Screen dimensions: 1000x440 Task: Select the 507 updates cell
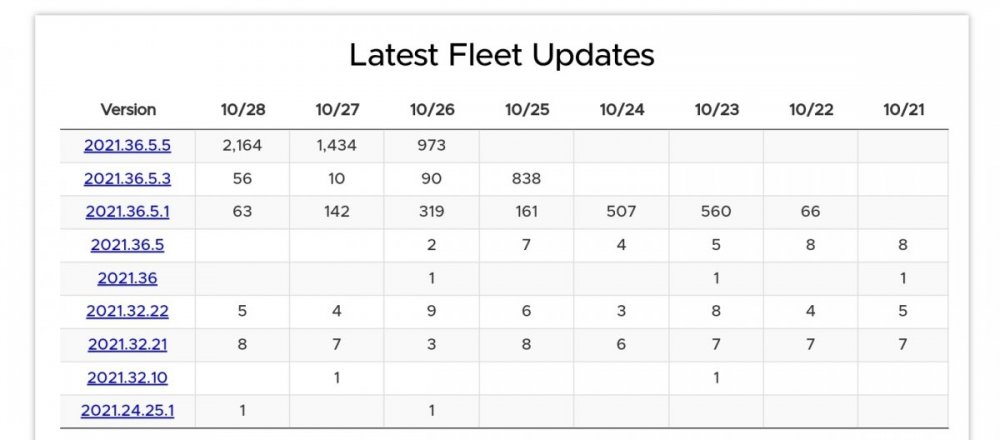(x=621, y=212)
